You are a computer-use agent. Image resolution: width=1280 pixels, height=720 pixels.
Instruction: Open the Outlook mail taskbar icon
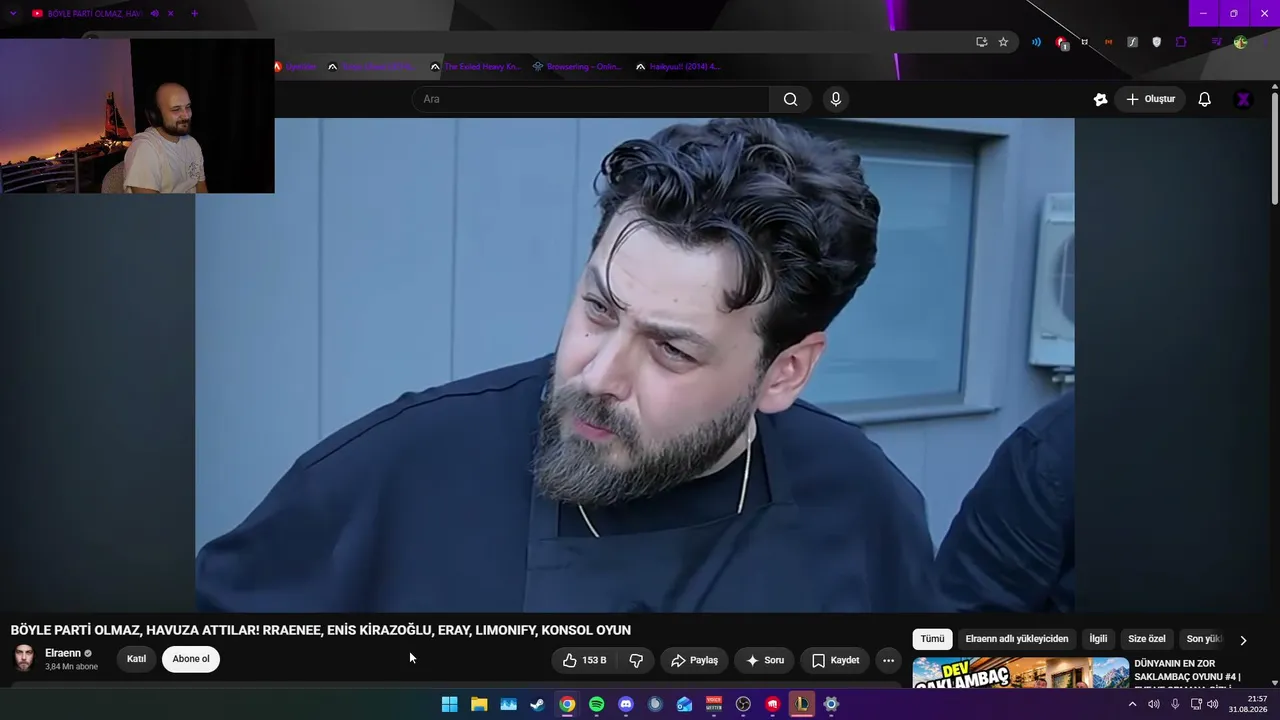coord(684,704)
